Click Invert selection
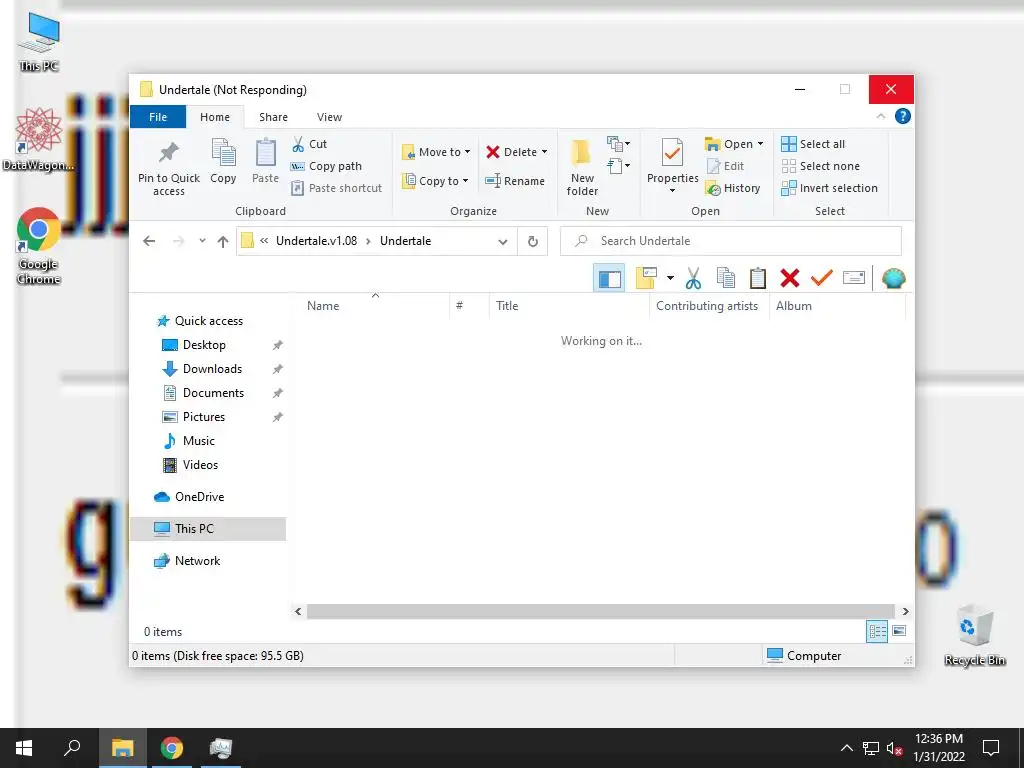Image resolution: width=1024 pixels, height=768 pixels. (829, 188)
